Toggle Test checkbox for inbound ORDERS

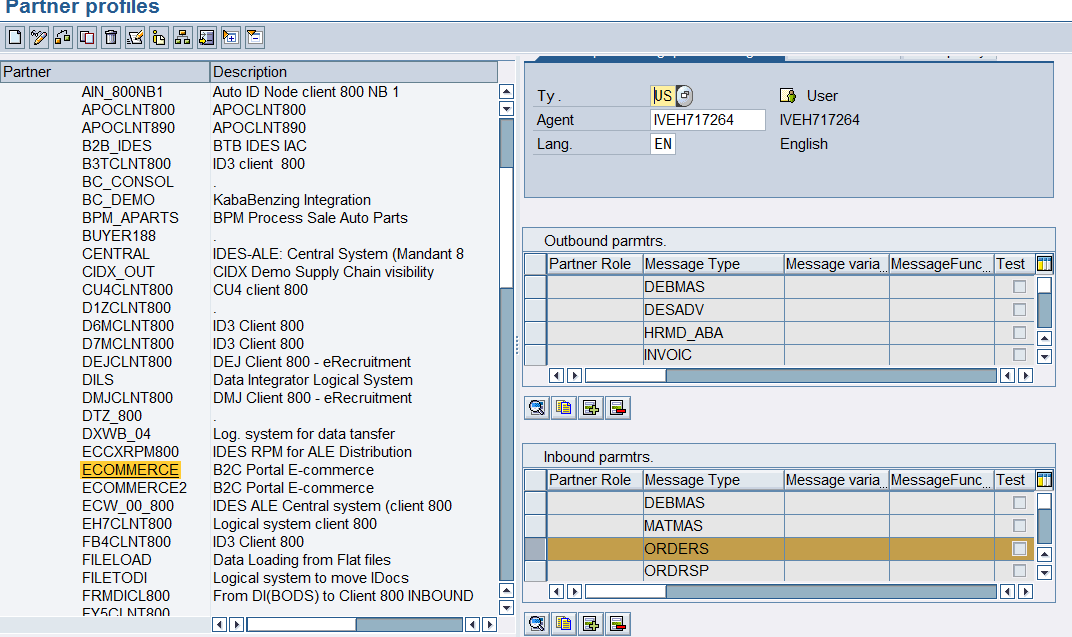click(x=1019, y=549)
